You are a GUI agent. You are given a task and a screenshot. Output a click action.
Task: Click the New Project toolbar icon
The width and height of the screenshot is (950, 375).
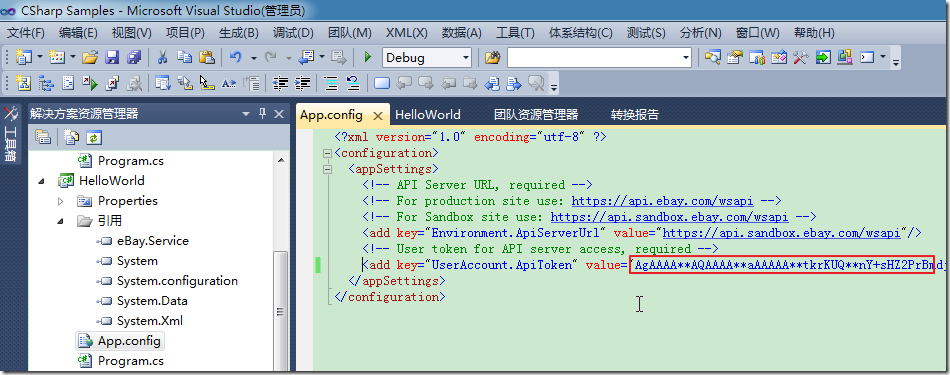24,58
